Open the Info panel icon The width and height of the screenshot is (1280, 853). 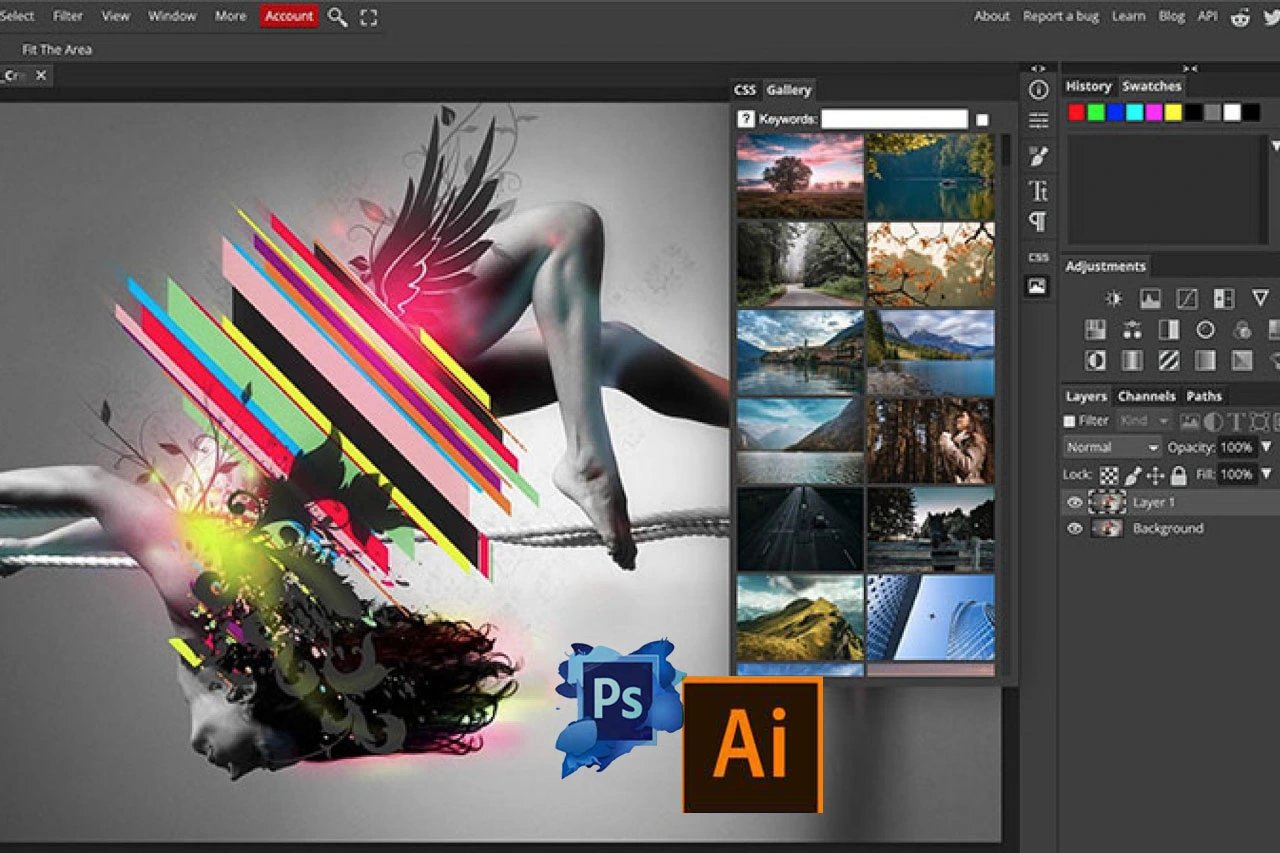1039,90
